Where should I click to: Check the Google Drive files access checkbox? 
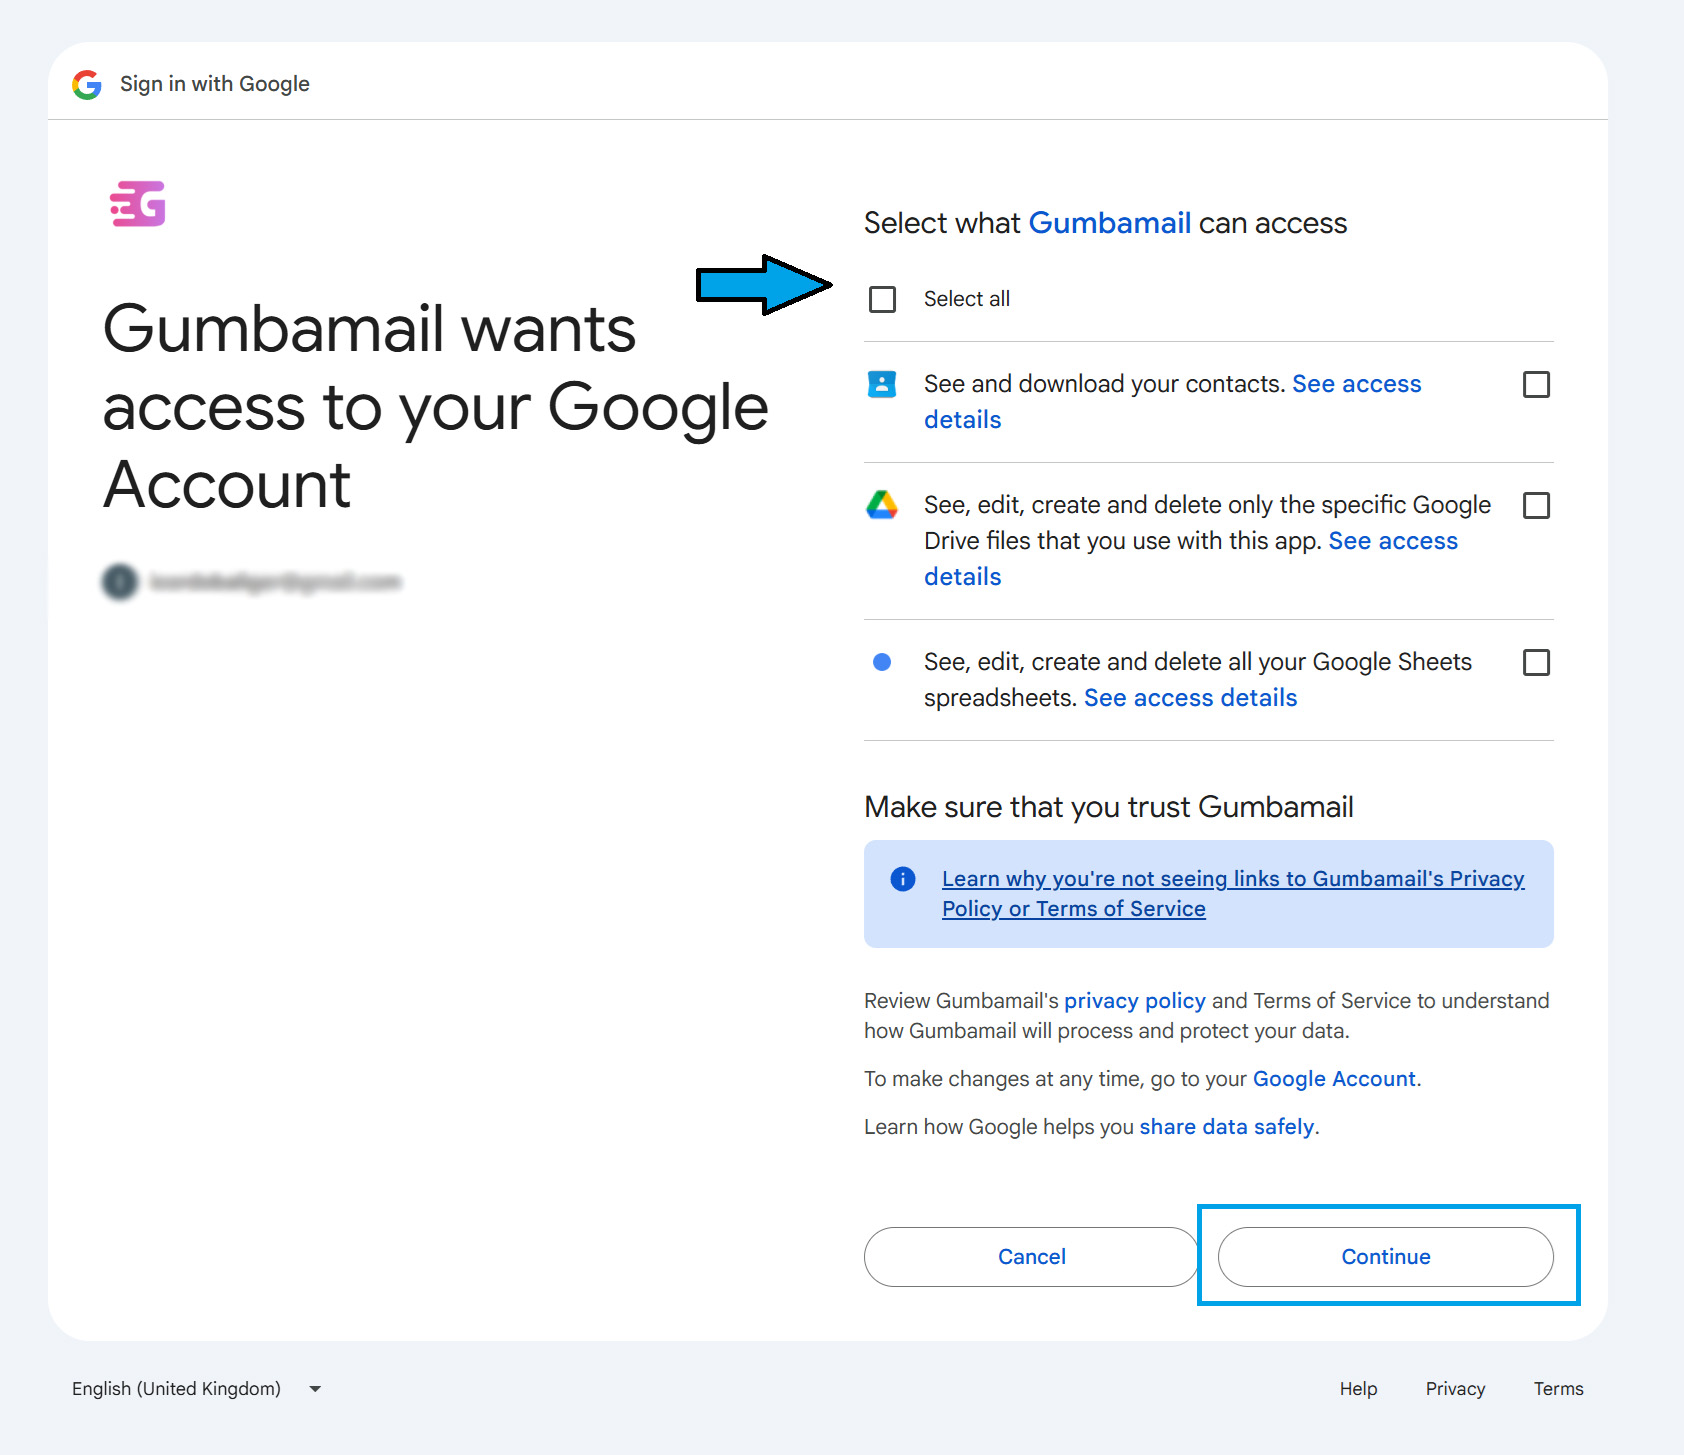[x=1536, y=505]
